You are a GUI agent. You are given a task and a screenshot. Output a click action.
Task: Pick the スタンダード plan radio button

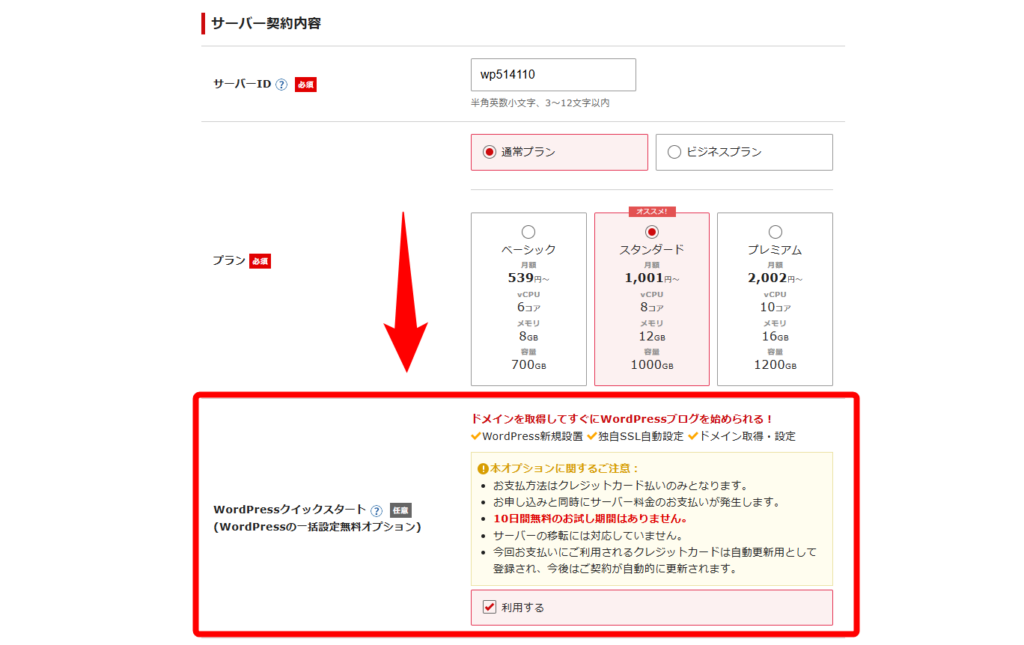coord(652,232)
